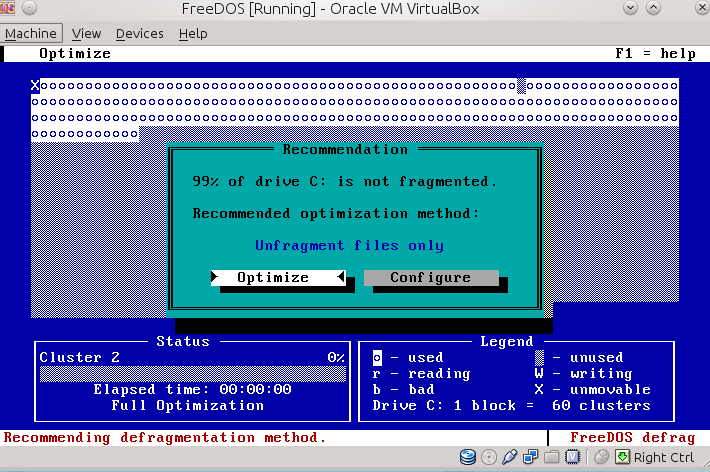This screenshot has width=710, height=472.
Task: Click the round pin button beside the title icon
Action: pyautogui.click(x=29, y=8)
